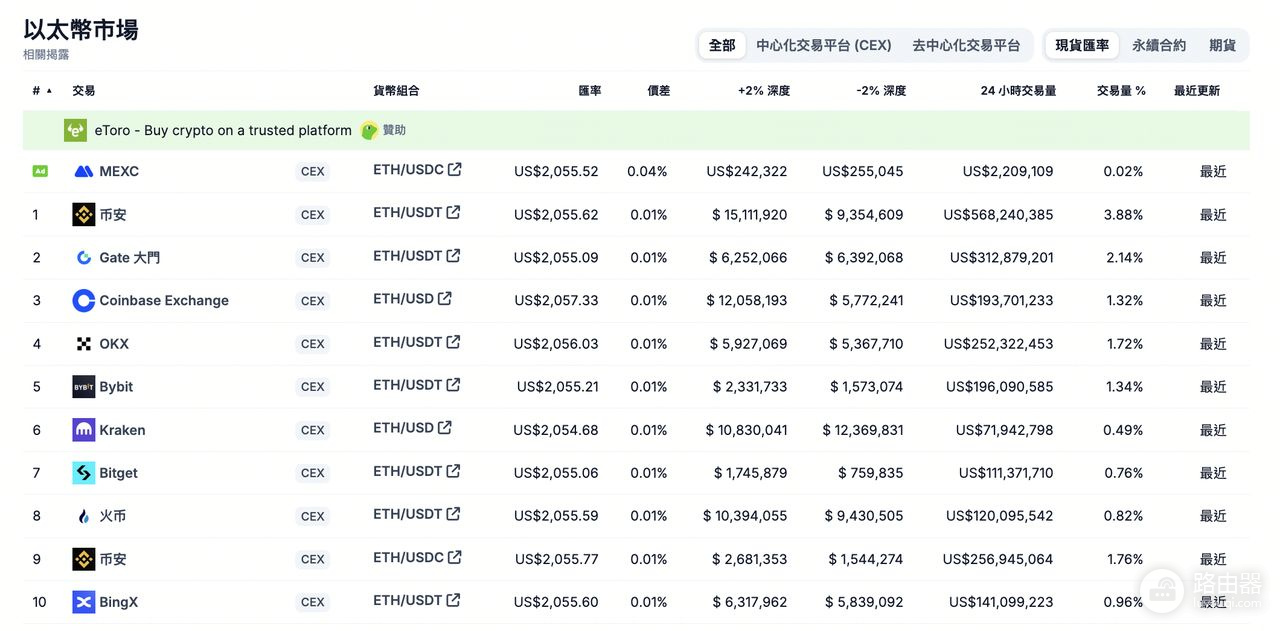Image resolution: width=1280 pixels, height=631 pixels.
Task: Click the Bitget logo icon
Action: click(x=84, y=473)
